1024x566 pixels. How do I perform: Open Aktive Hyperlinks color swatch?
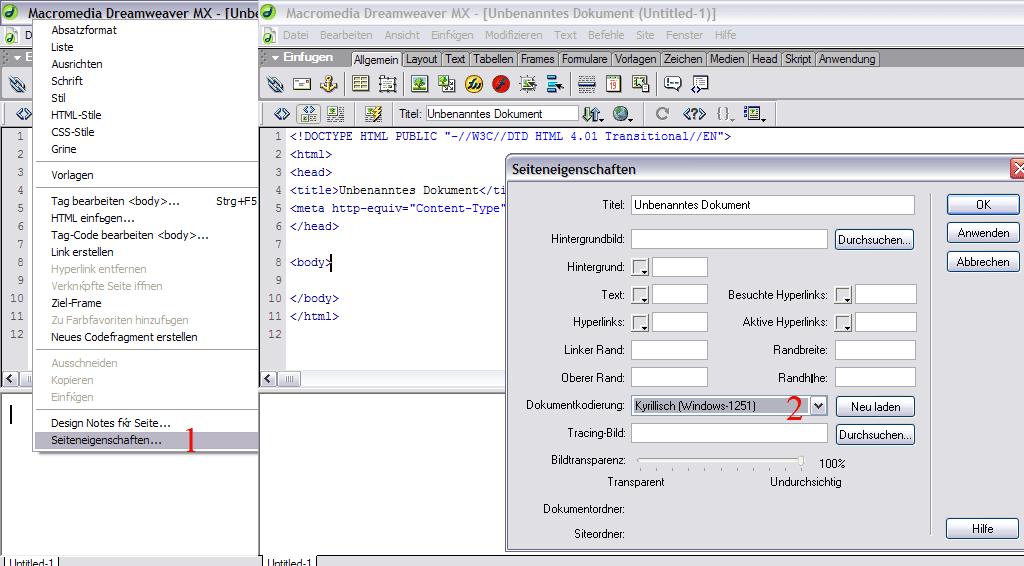click(843, 322)
